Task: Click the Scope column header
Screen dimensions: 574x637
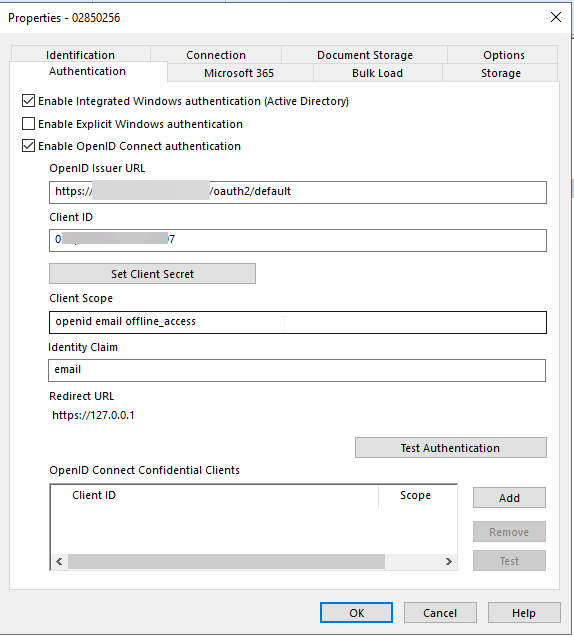Action: (418, 495)
